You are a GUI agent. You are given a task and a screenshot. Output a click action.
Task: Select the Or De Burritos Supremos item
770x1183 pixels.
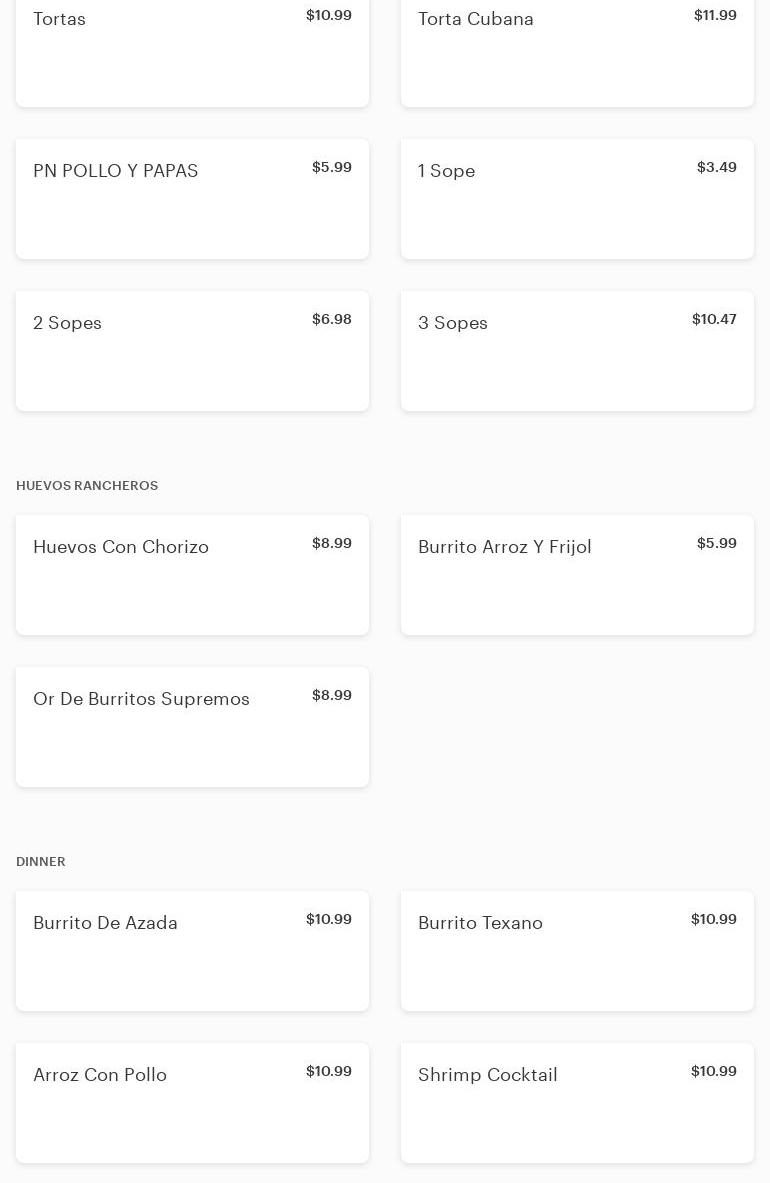tap(141, 699)
